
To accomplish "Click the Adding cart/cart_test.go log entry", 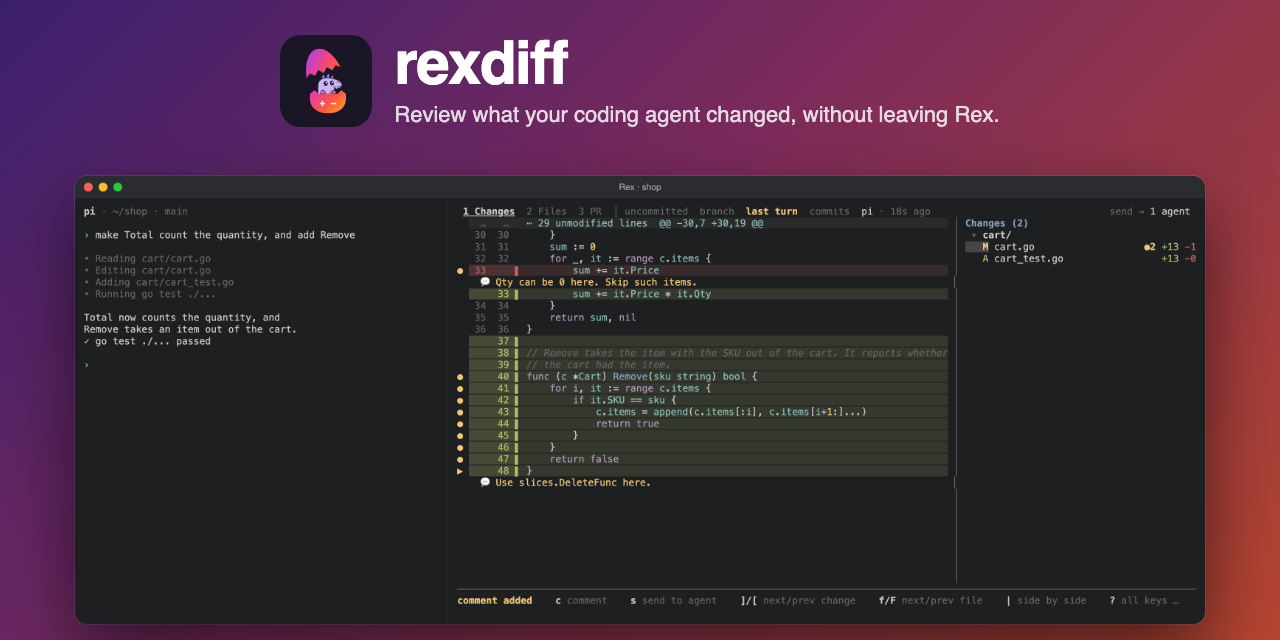I will (x=159, y=282).
